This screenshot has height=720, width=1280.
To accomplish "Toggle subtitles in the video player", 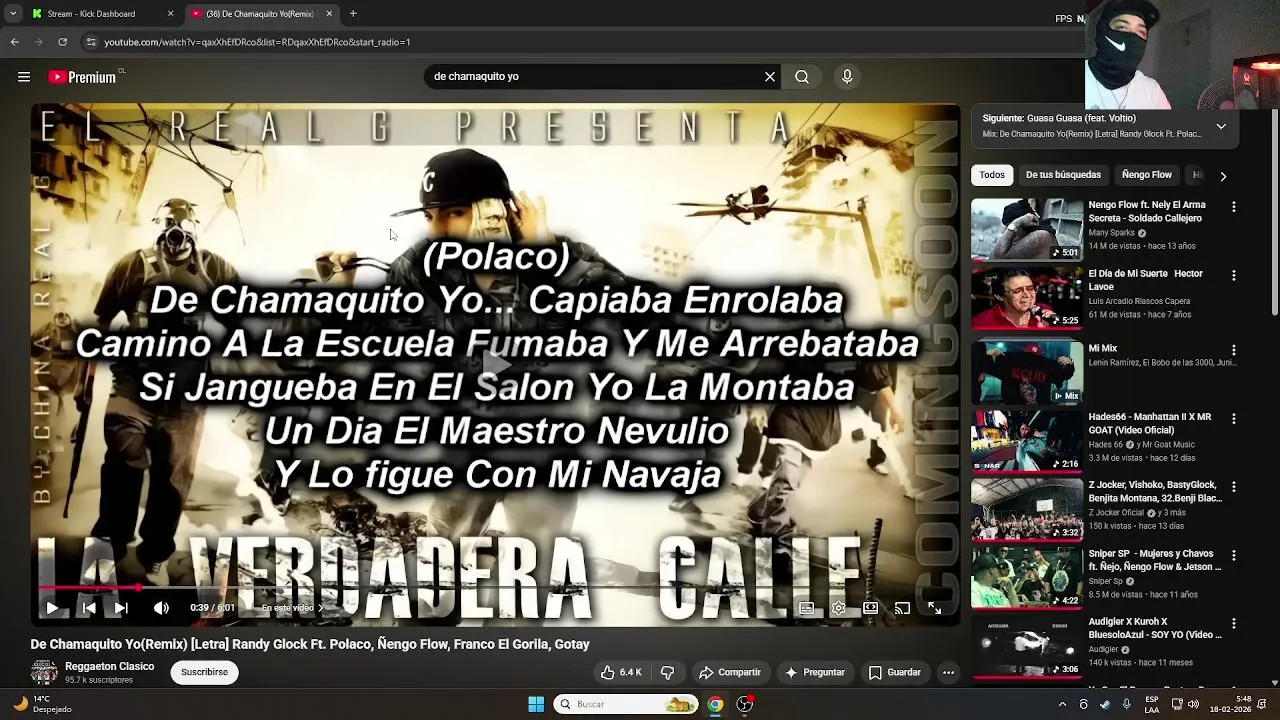I will coord(806,608).
